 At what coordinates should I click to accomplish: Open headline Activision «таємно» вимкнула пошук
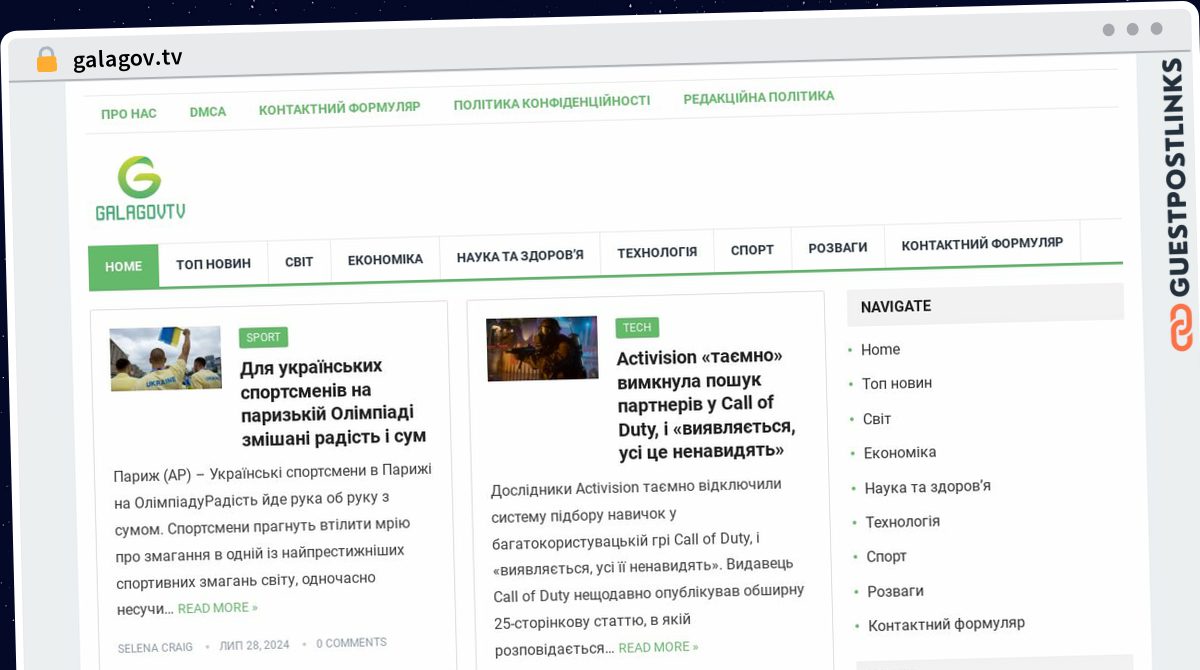707,404
